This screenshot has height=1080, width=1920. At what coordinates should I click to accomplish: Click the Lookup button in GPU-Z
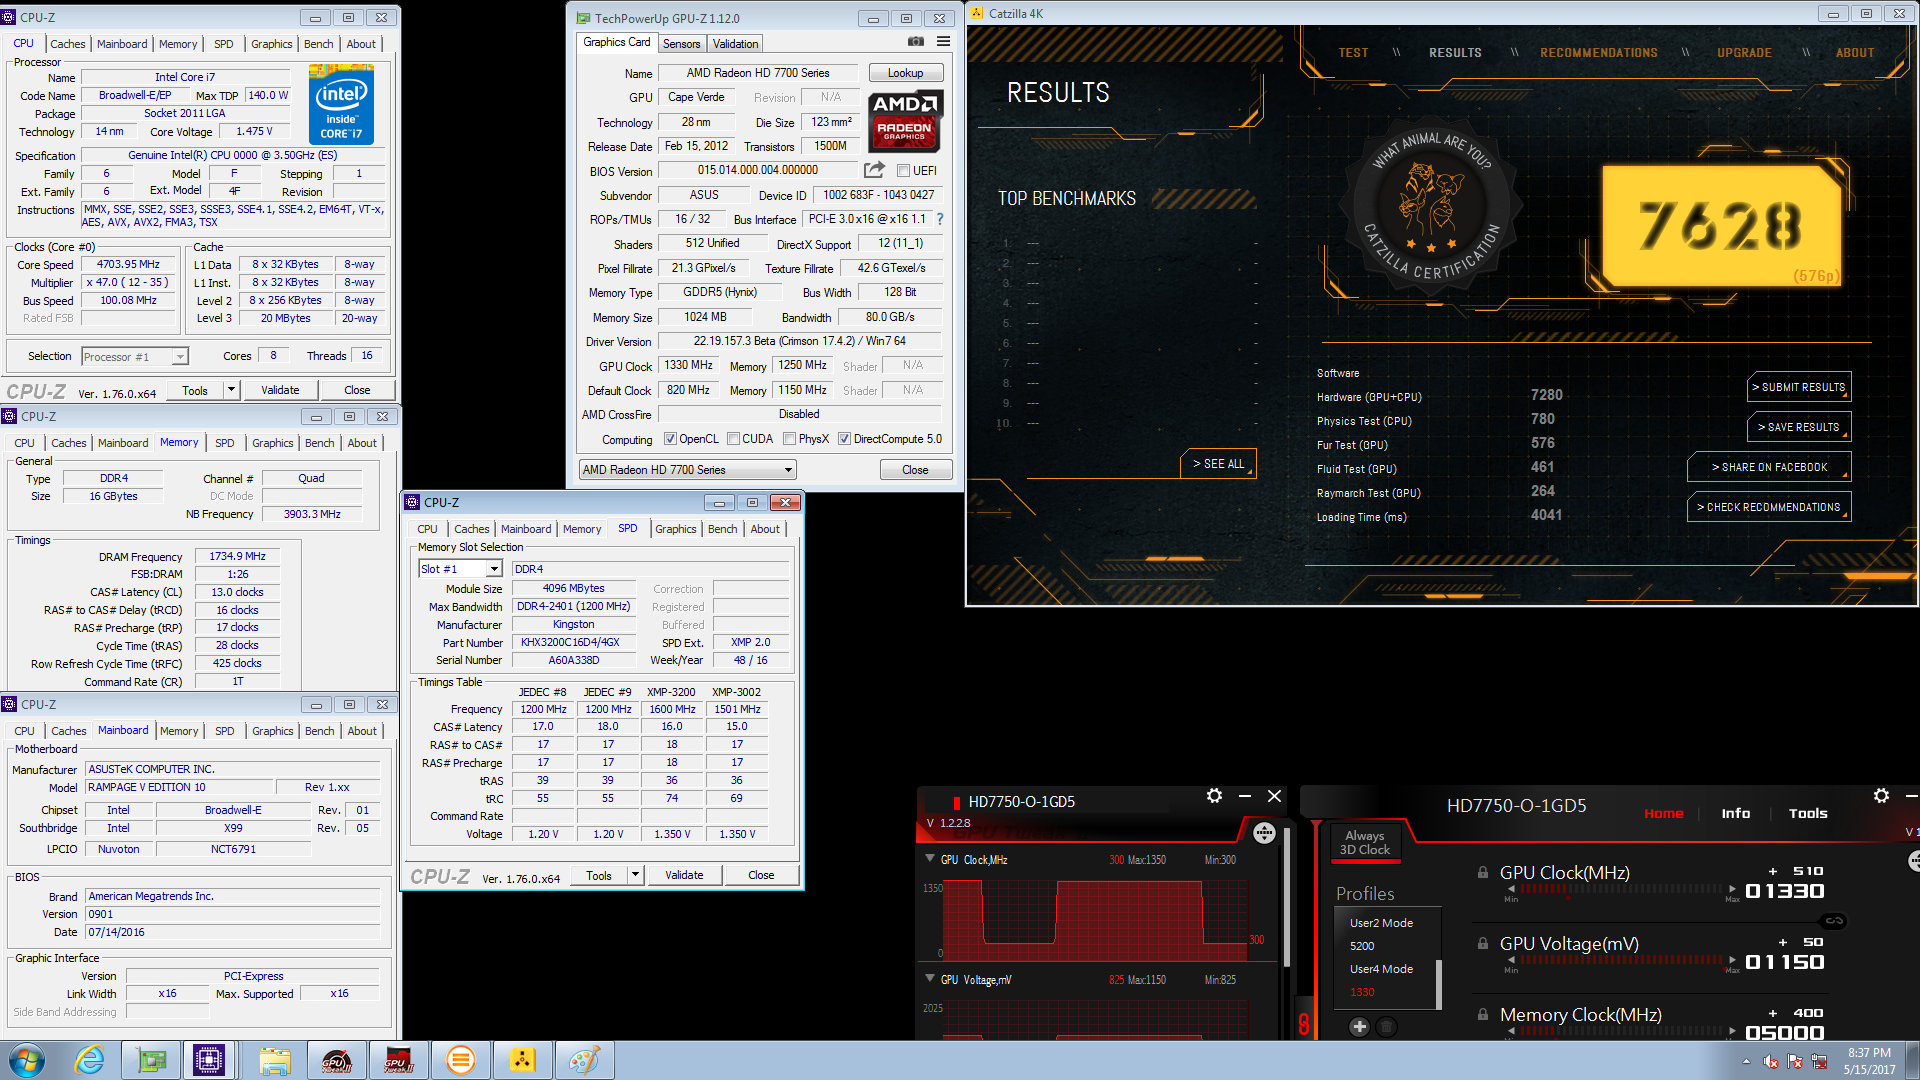(x=905, y=73)
